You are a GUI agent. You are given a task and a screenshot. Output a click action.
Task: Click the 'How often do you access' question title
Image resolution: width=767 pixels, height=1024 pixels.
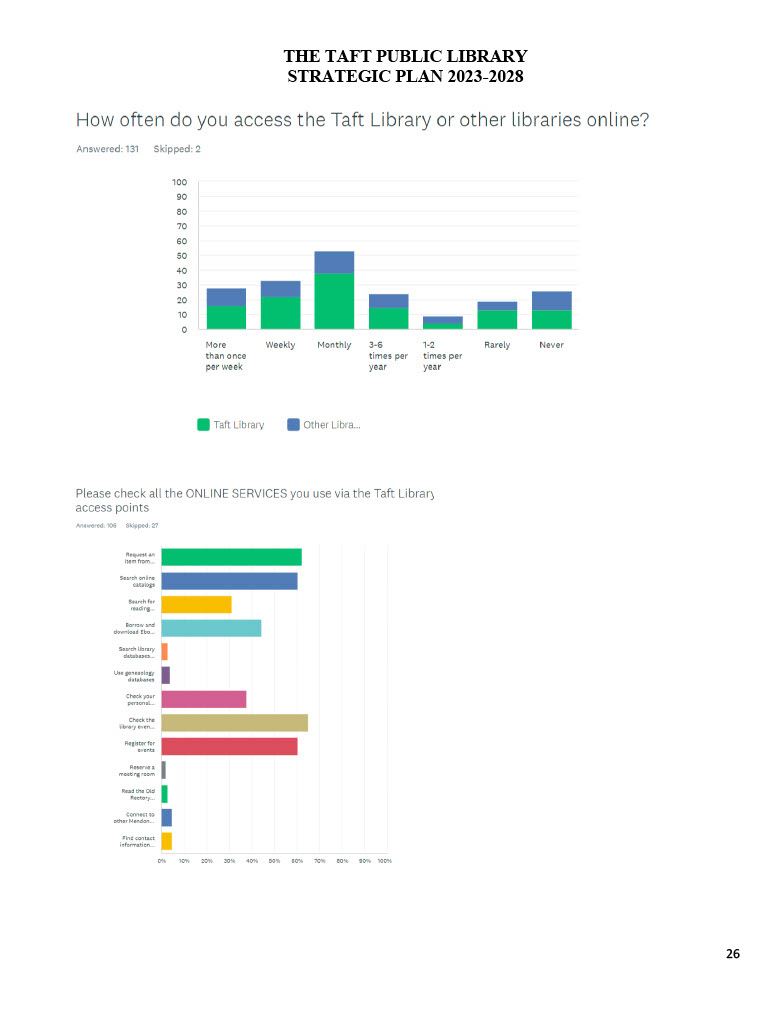click(363, 121)
